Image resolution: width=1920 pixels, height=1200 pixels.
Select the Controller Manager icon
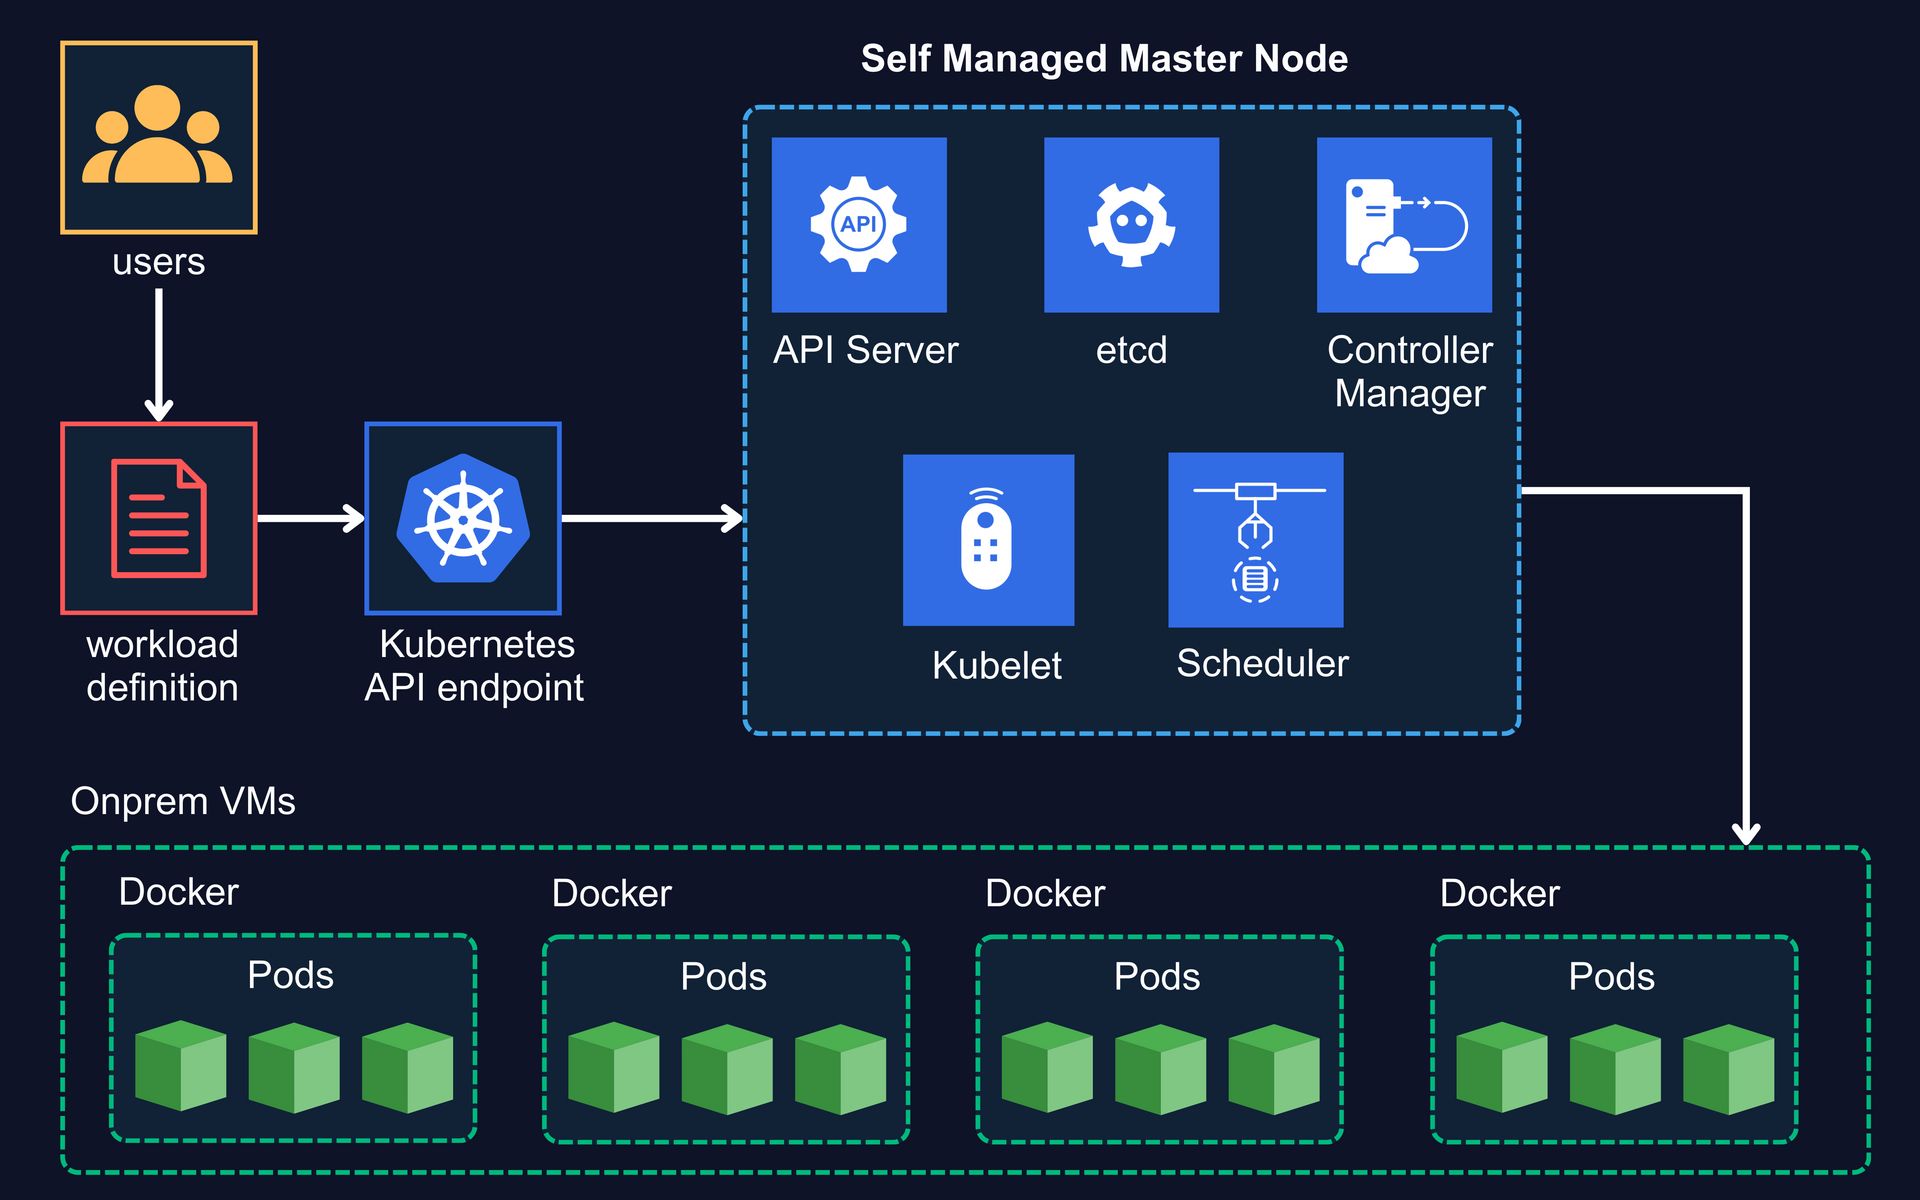coord(1404,224)
